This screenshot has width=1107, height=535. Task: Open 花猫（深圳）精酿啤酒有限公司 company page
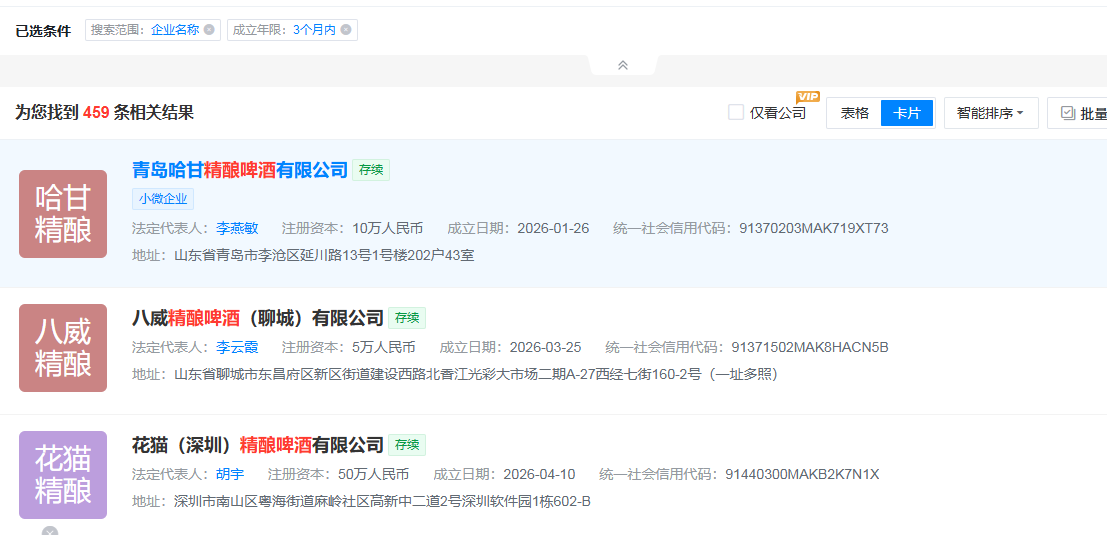[258, 445]
